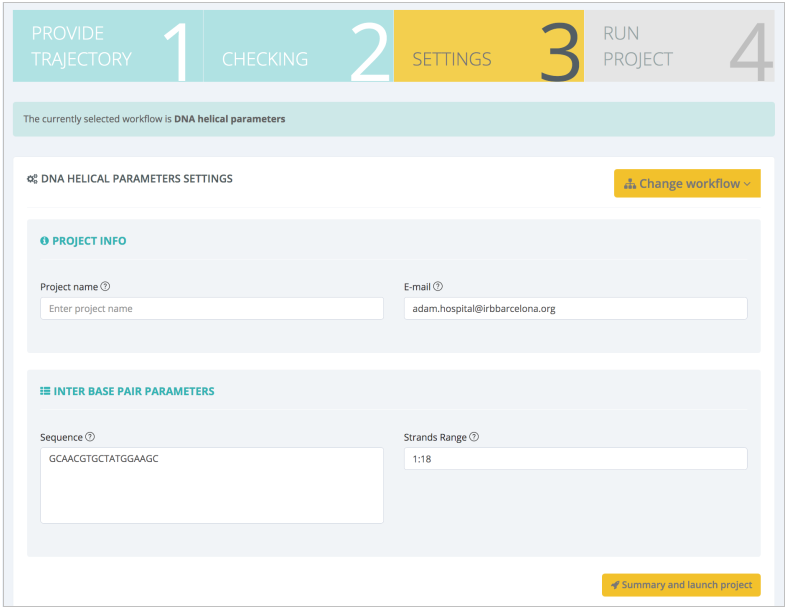789x609 pixels.
Task: Go to step 1 Provide Trajectory
Action: coord(107,47)
